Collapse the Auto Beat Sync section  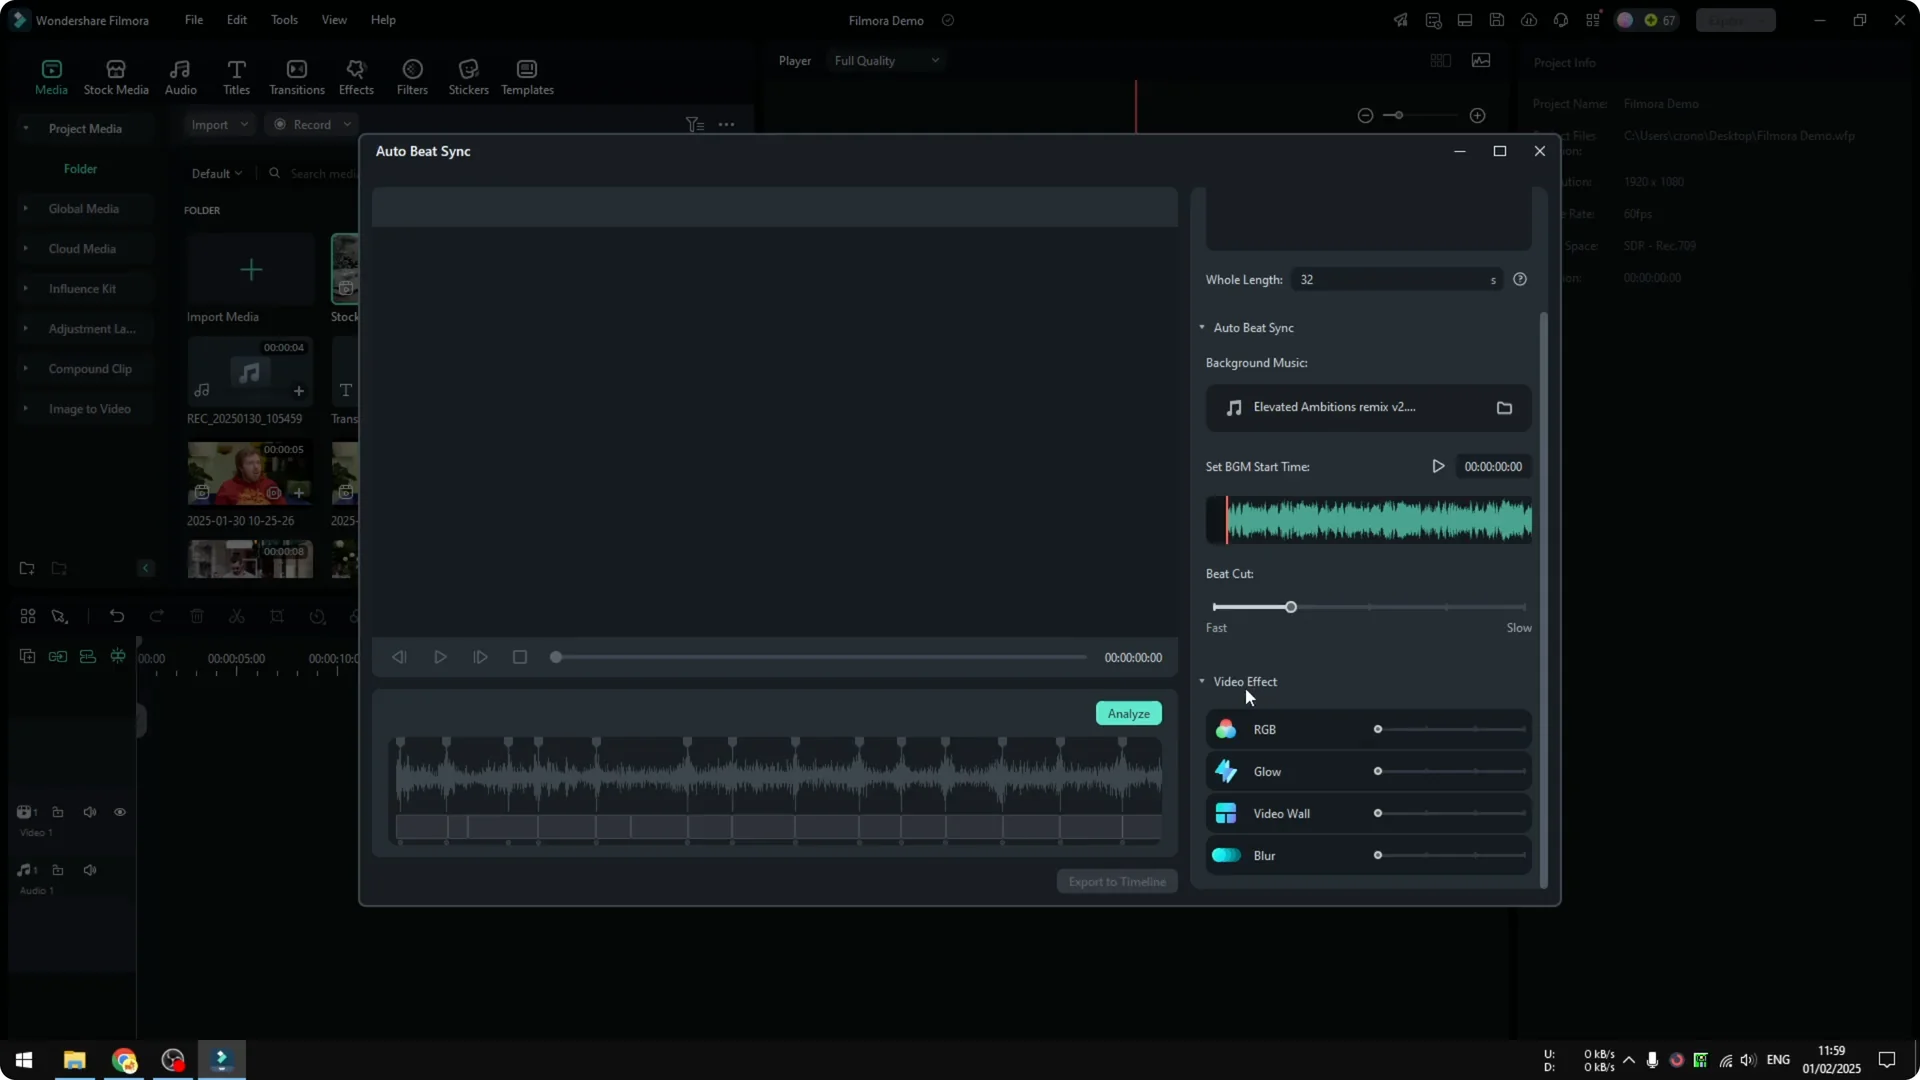pos(1201,327)
